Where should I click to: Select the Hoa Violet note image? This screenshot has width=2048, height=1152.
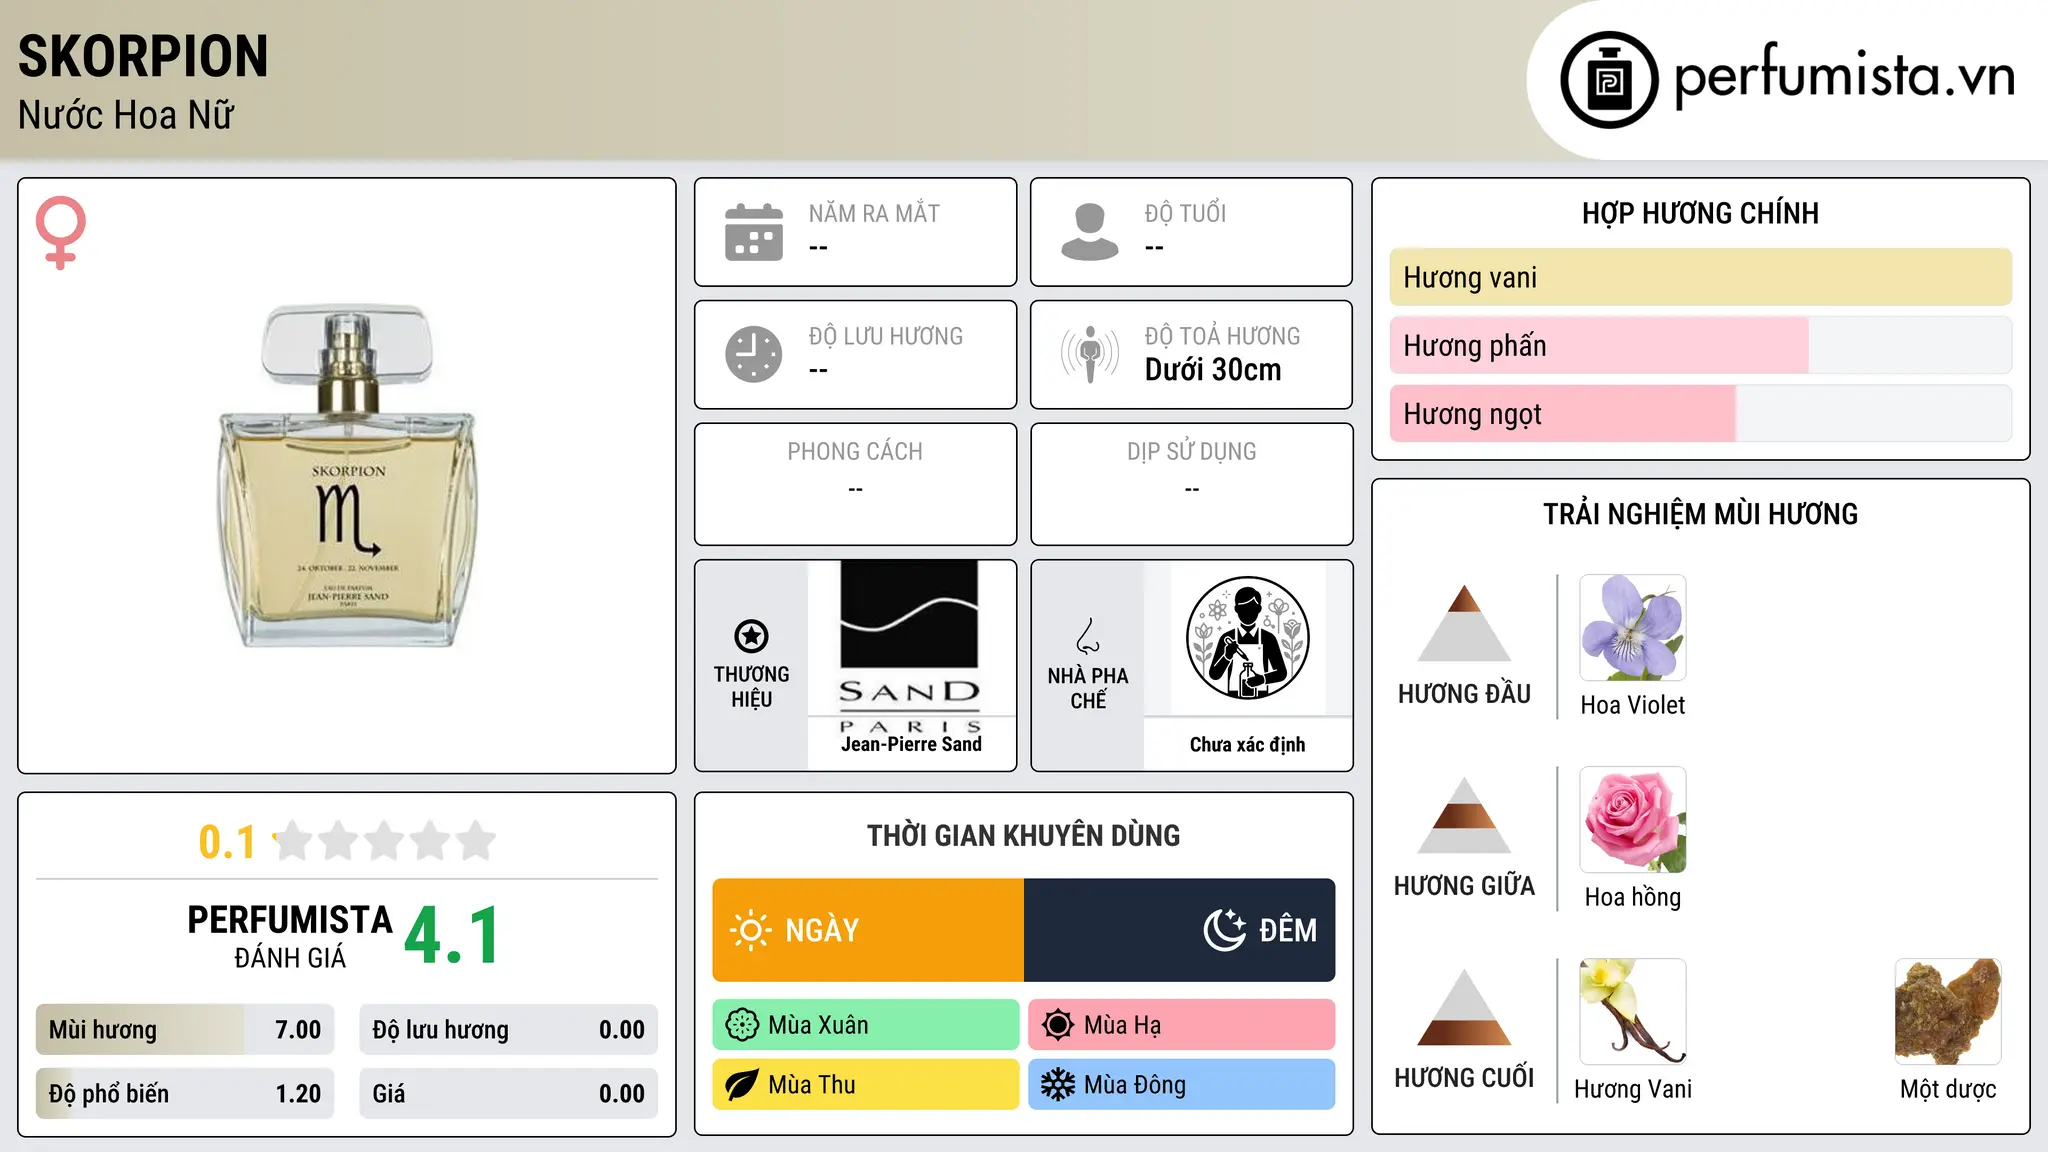tap(1633, 628)
